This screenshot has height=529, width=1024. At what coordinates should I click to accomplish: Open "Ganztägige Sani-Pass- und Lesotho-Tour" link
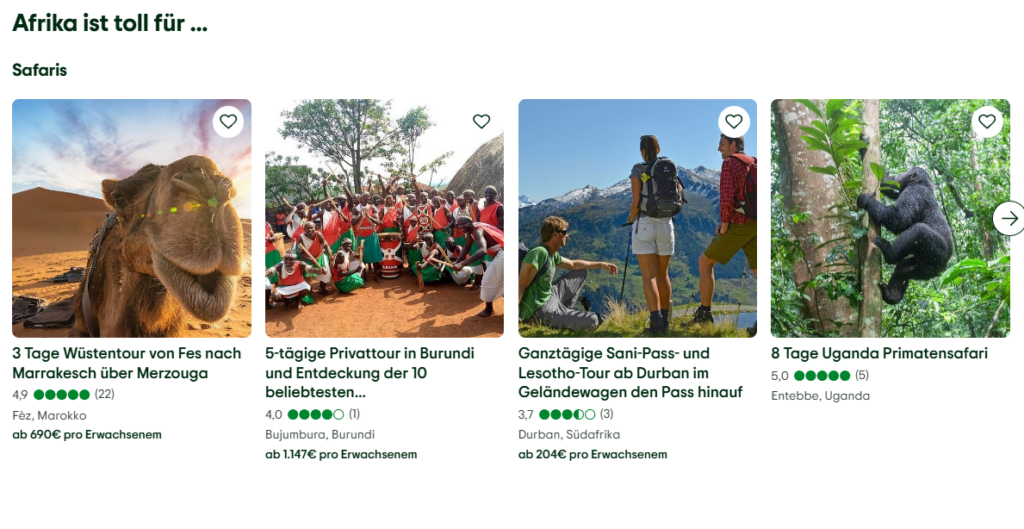point(630,373)
